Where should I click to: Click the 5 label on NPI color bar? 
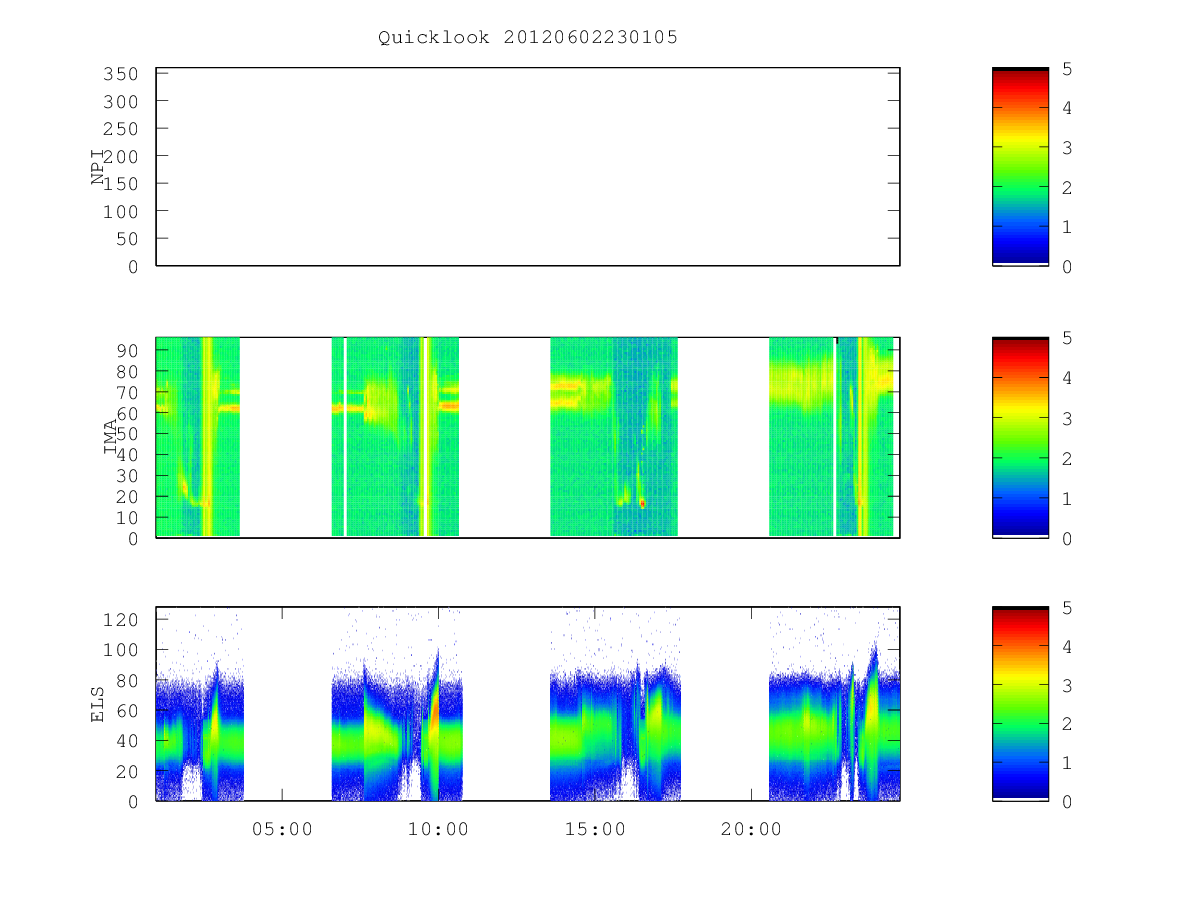pyautogui.click(x=1068, y=69)
